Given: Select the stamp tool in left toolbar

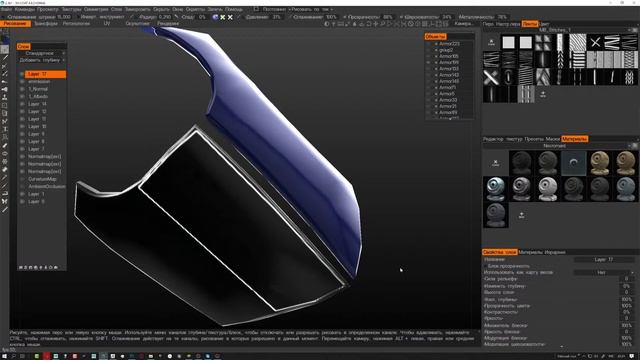Looking at the screenshot, I should coord(4,98).
